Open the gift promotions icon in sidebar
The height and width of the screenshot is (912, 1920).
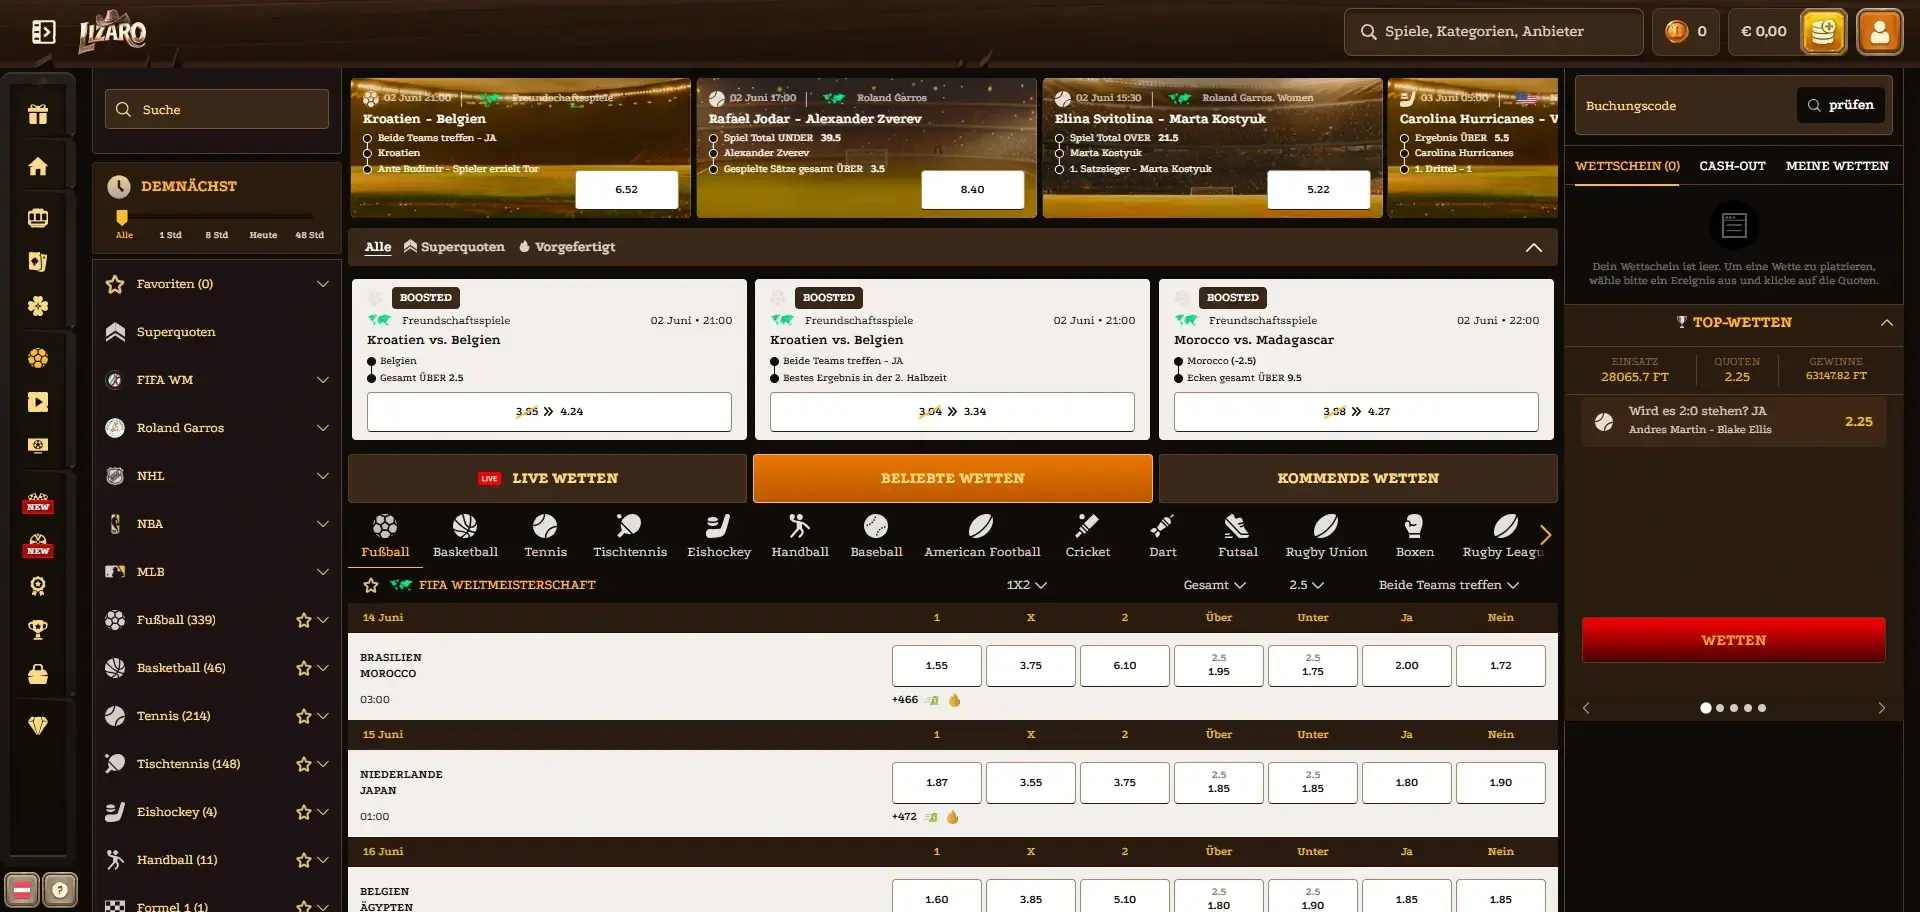pyautogui.click(x=38, y=114)
